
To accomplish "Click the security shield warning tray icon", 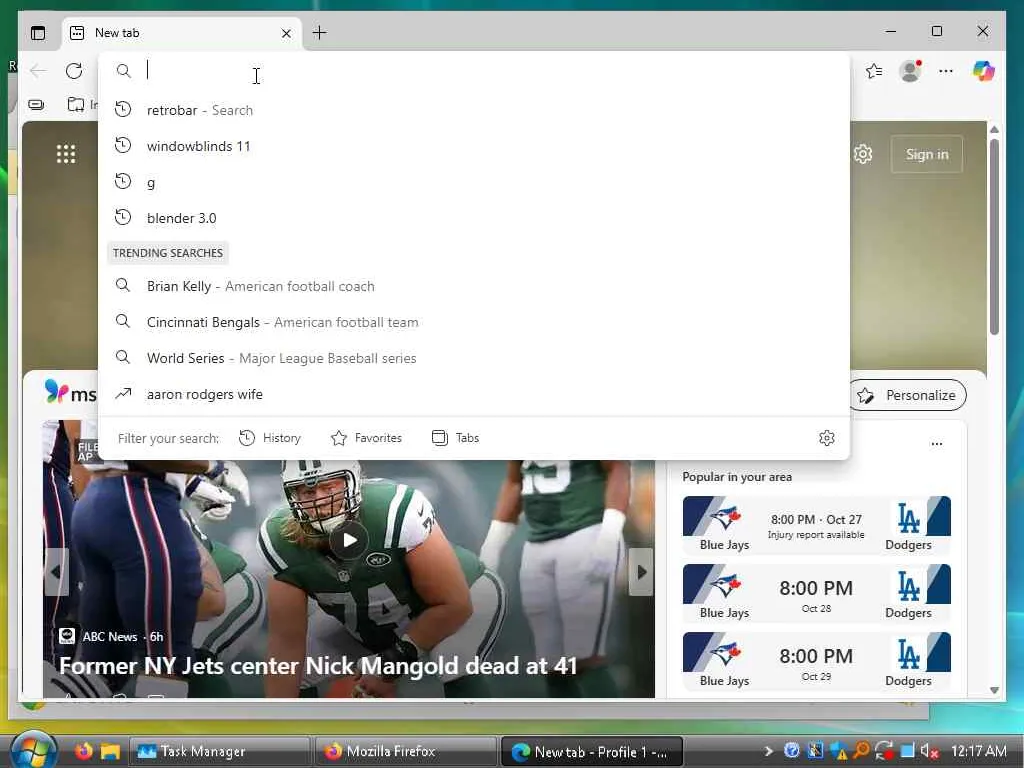I will (839, 751).
